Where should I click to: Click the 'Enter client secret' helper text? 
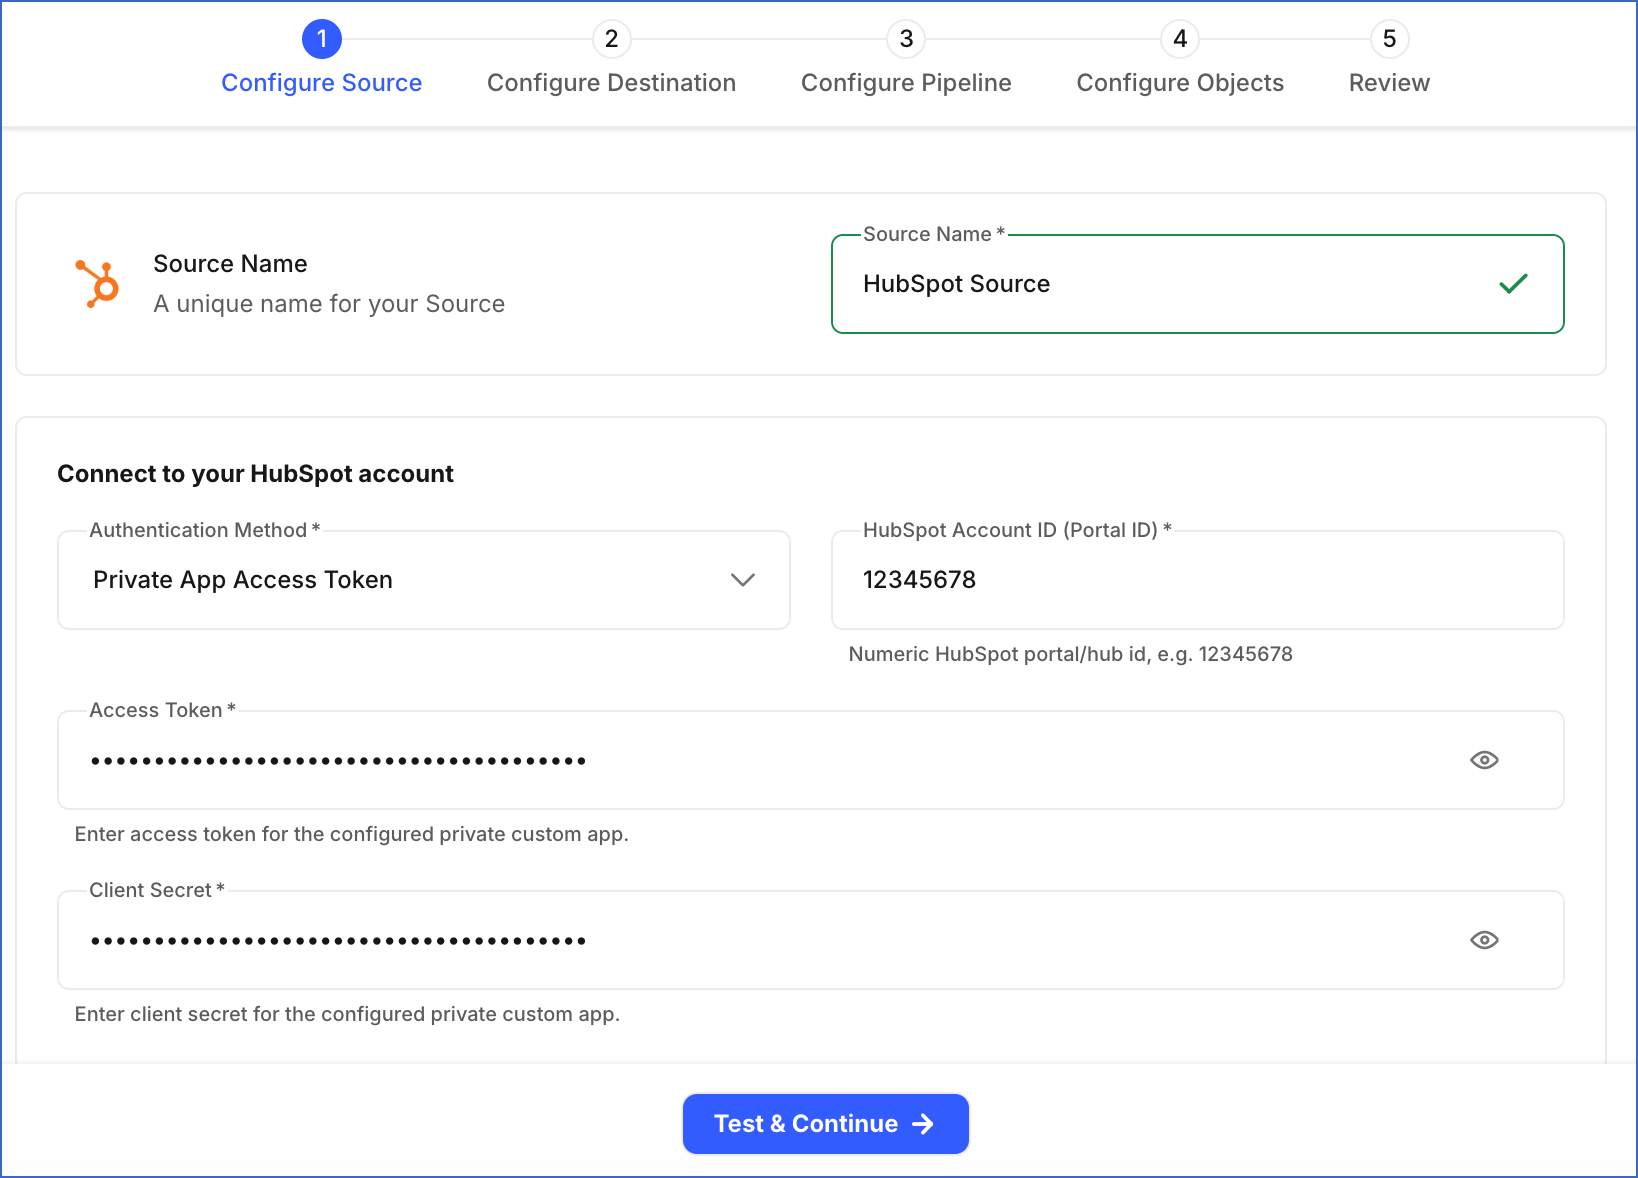point(347,1014)
